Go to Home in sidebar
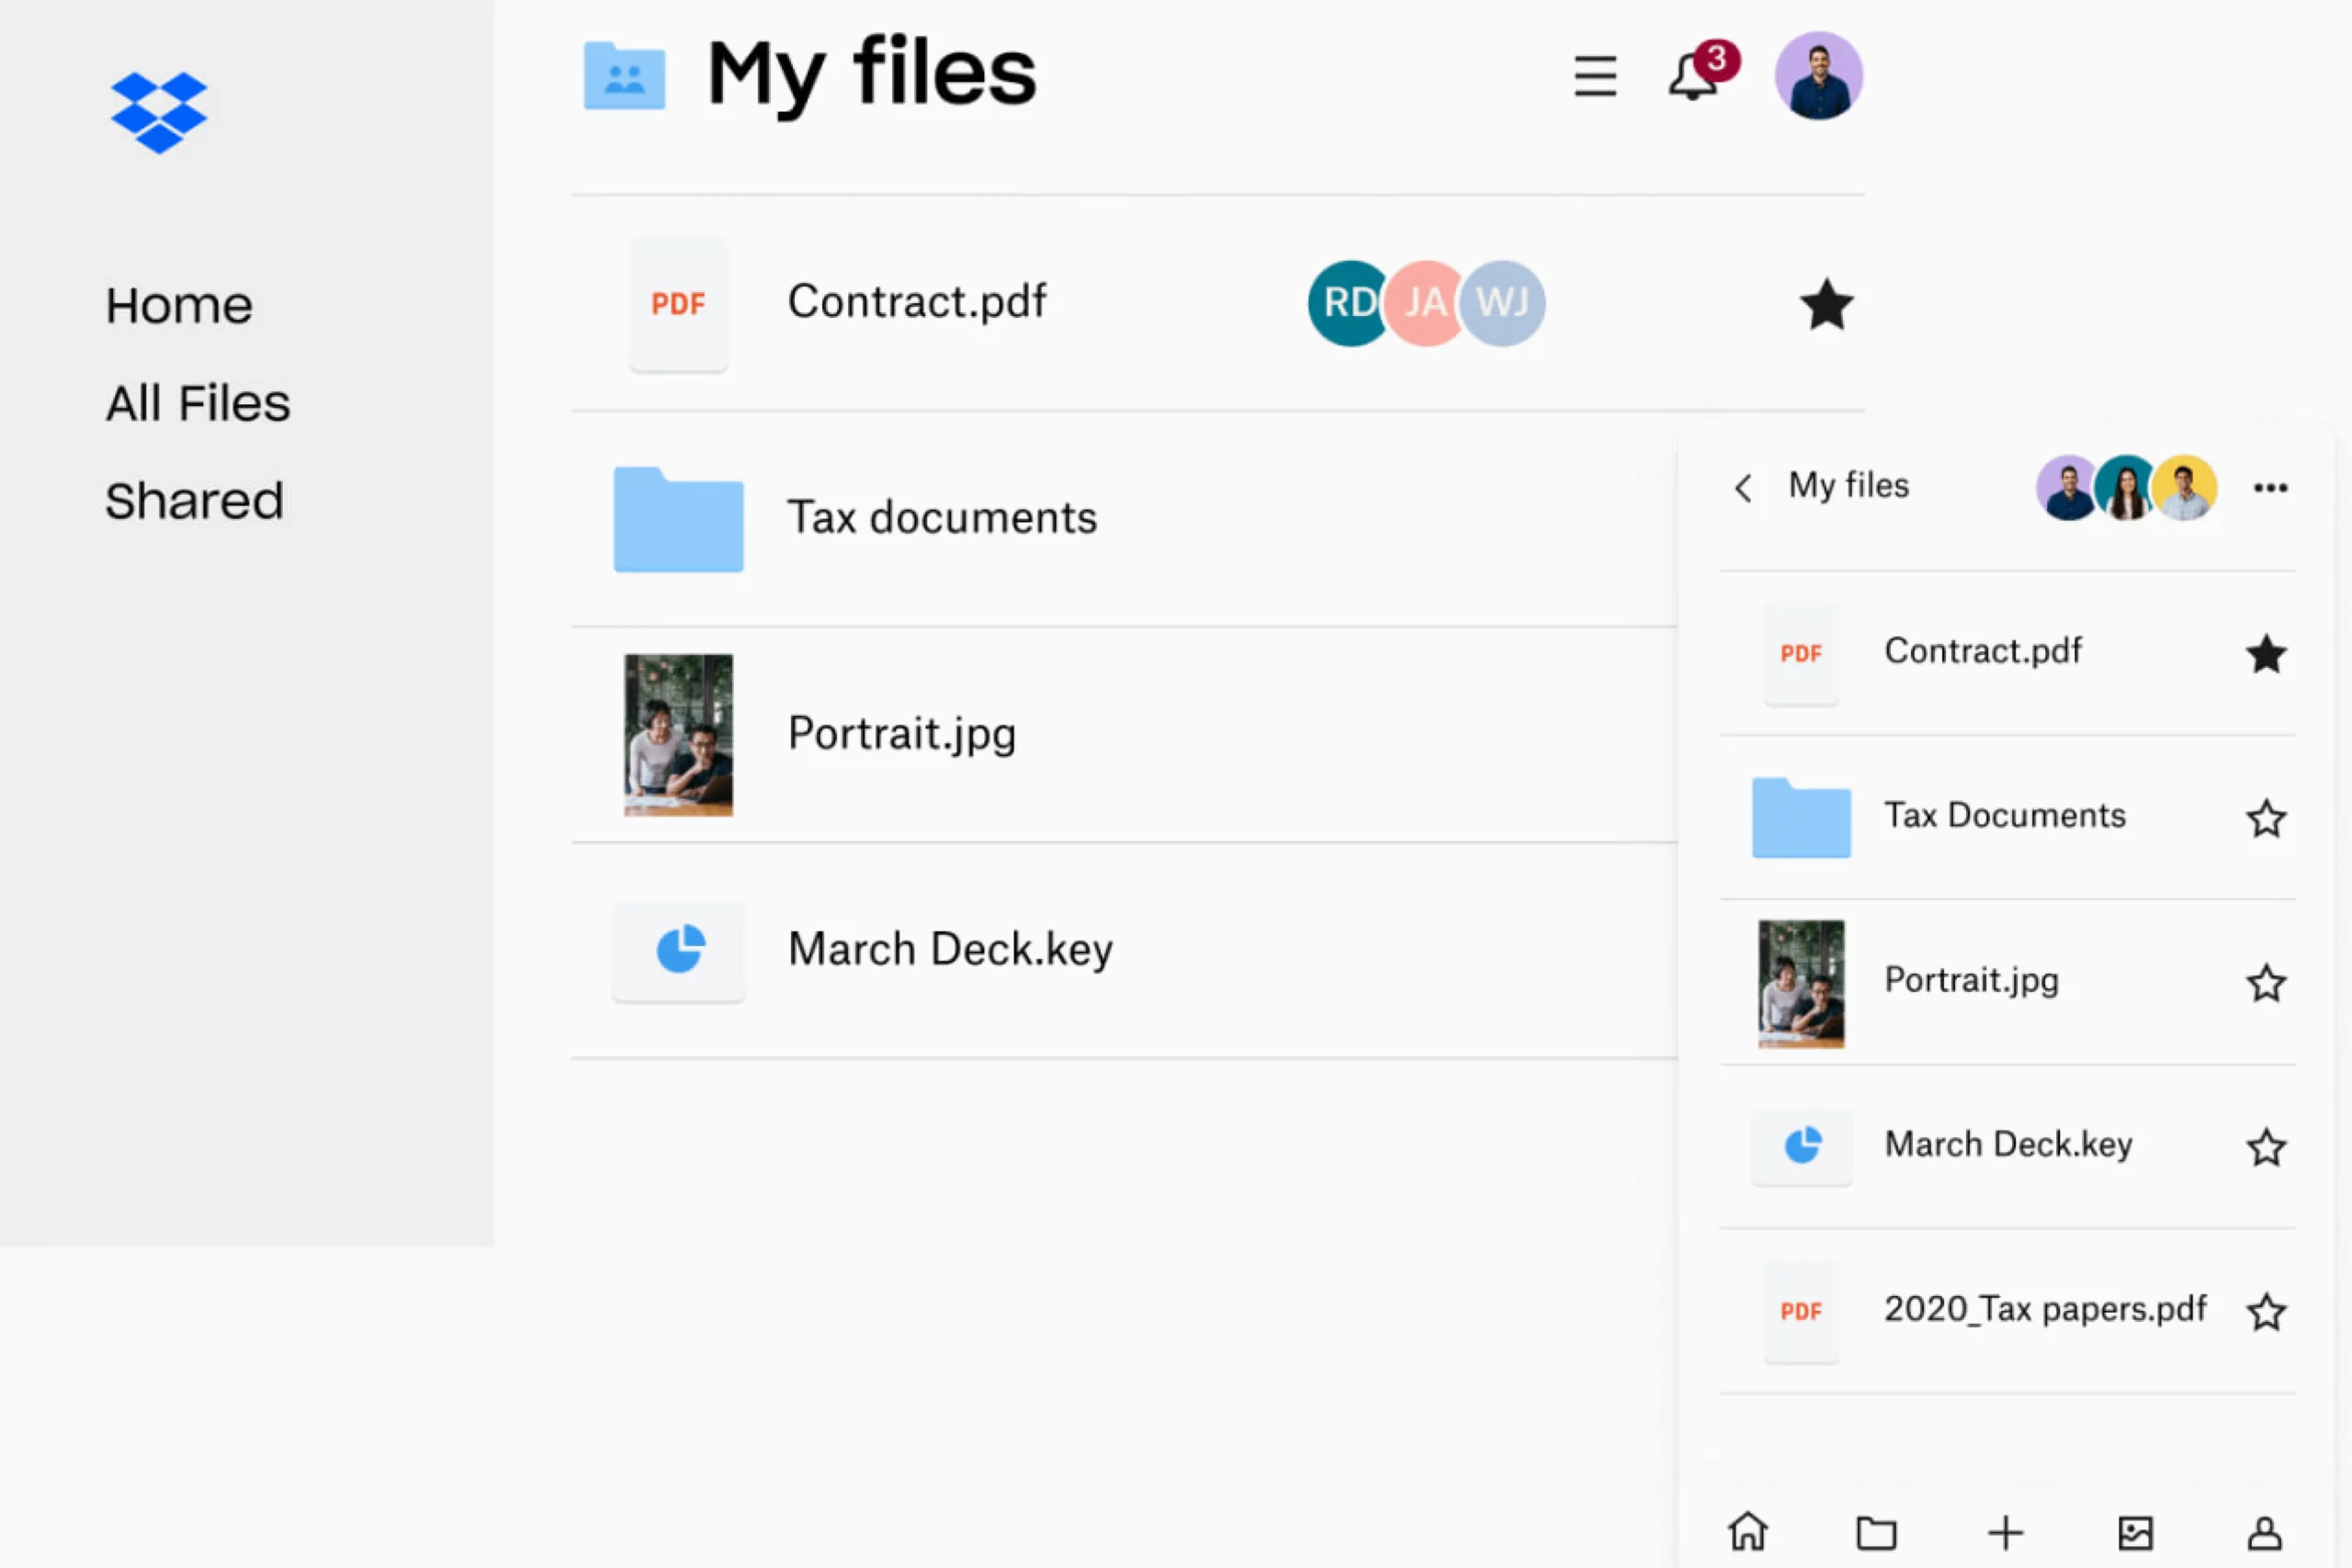Image resolution: width=2352 pixels, height=1568 pixels. tap(179, 305)
